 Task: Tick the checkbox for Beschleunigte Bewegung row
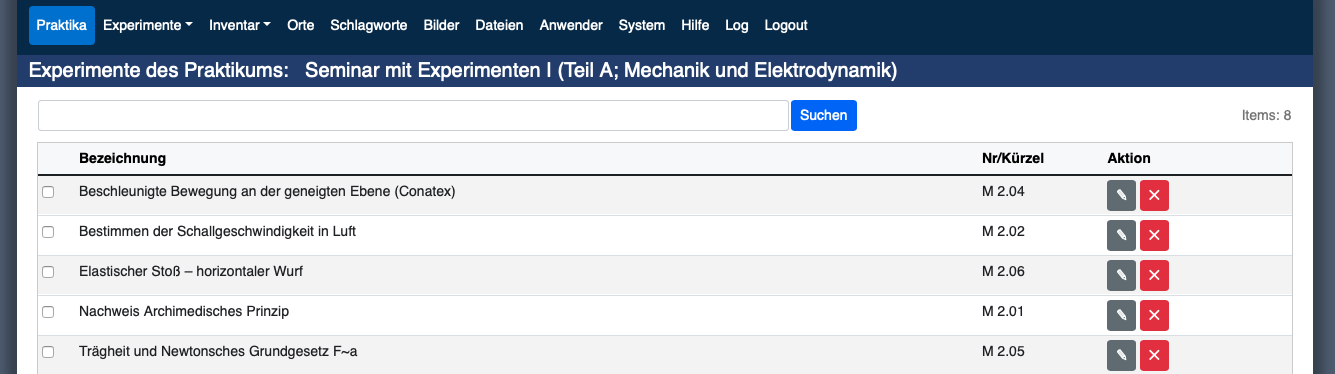pyautogui.click(x=48, y=192)
